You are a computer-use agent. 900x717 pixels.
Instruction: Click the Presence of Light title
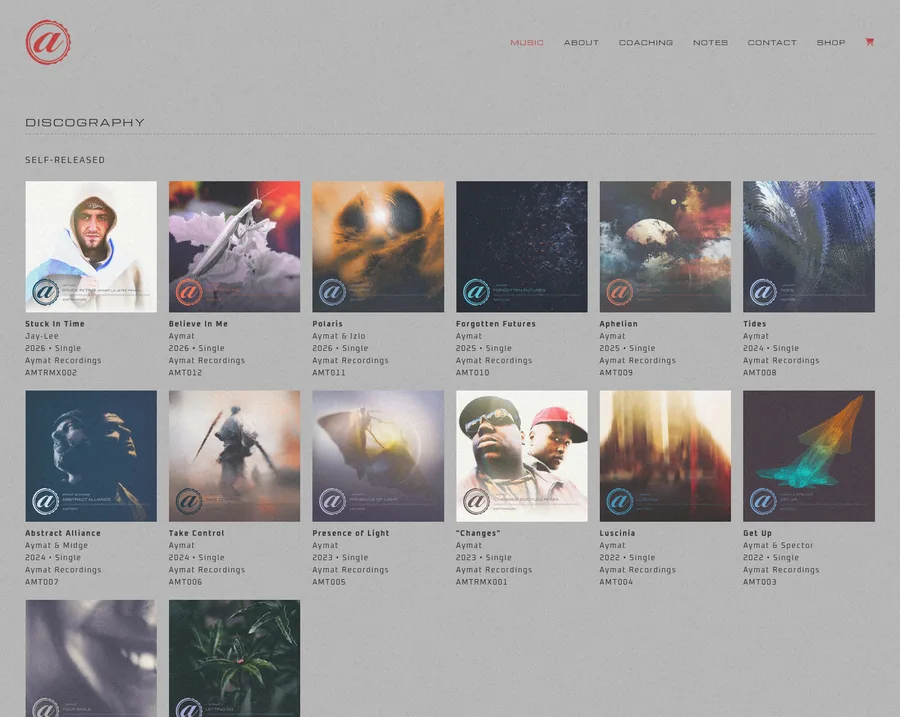pyautogui.click(x=351, y=533)
